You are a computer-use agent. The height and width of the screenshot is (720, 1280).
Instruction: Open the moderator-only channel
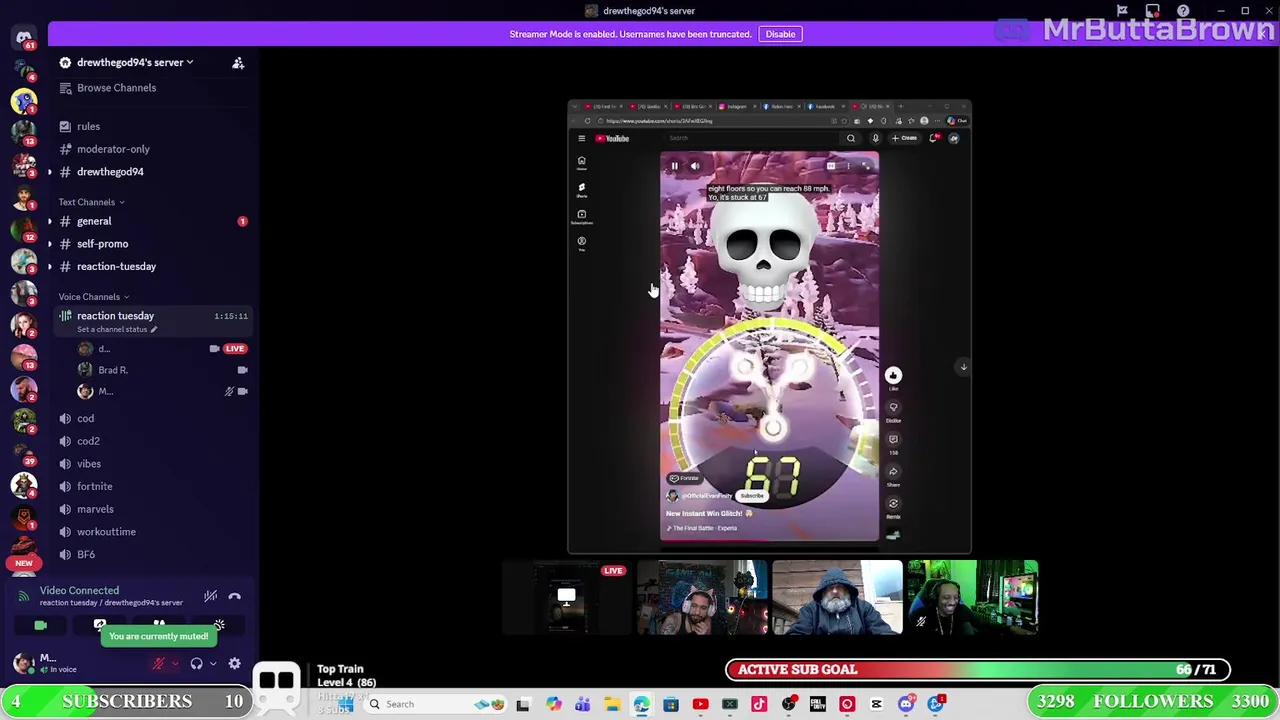pyautogui.click(x=113, y=149)
